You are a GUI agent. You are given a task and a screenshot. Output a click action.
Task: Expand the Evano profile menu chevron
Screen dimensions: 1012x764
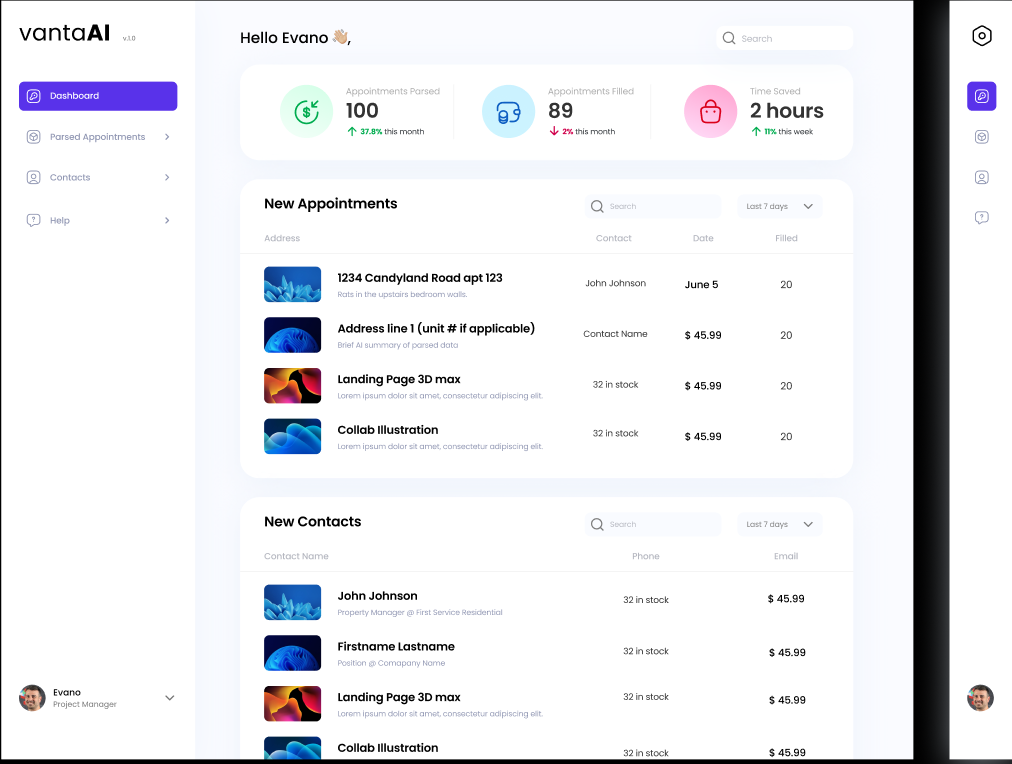169,698
